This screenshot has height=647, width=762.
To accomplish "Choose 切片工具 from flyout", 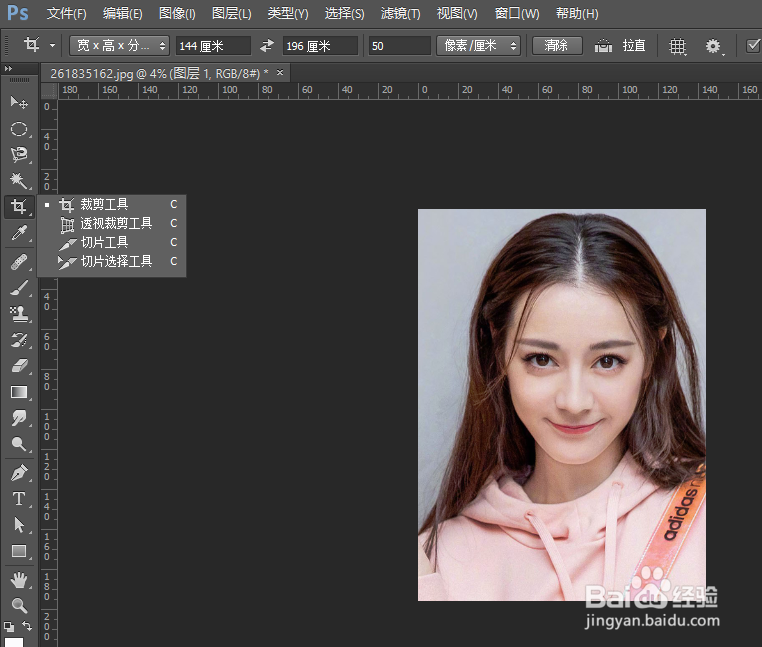I will 111,242.
